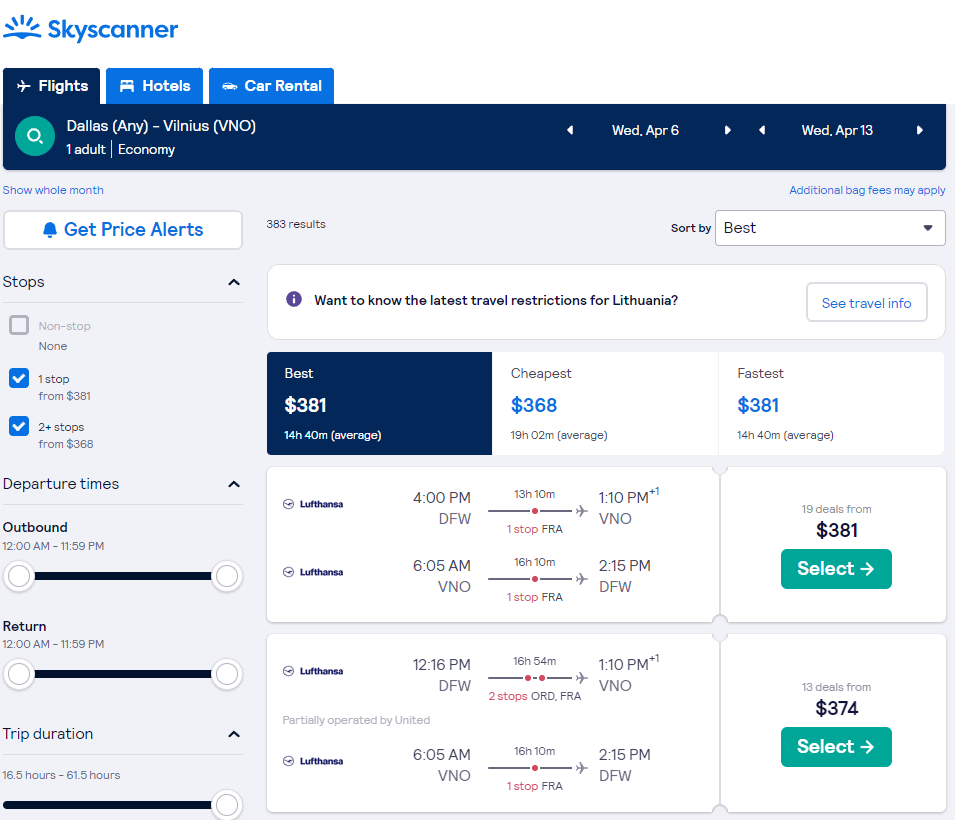Click Trip duration slider handle
The width and height of the screenshot is (955, 820).
tap(227, 805)
